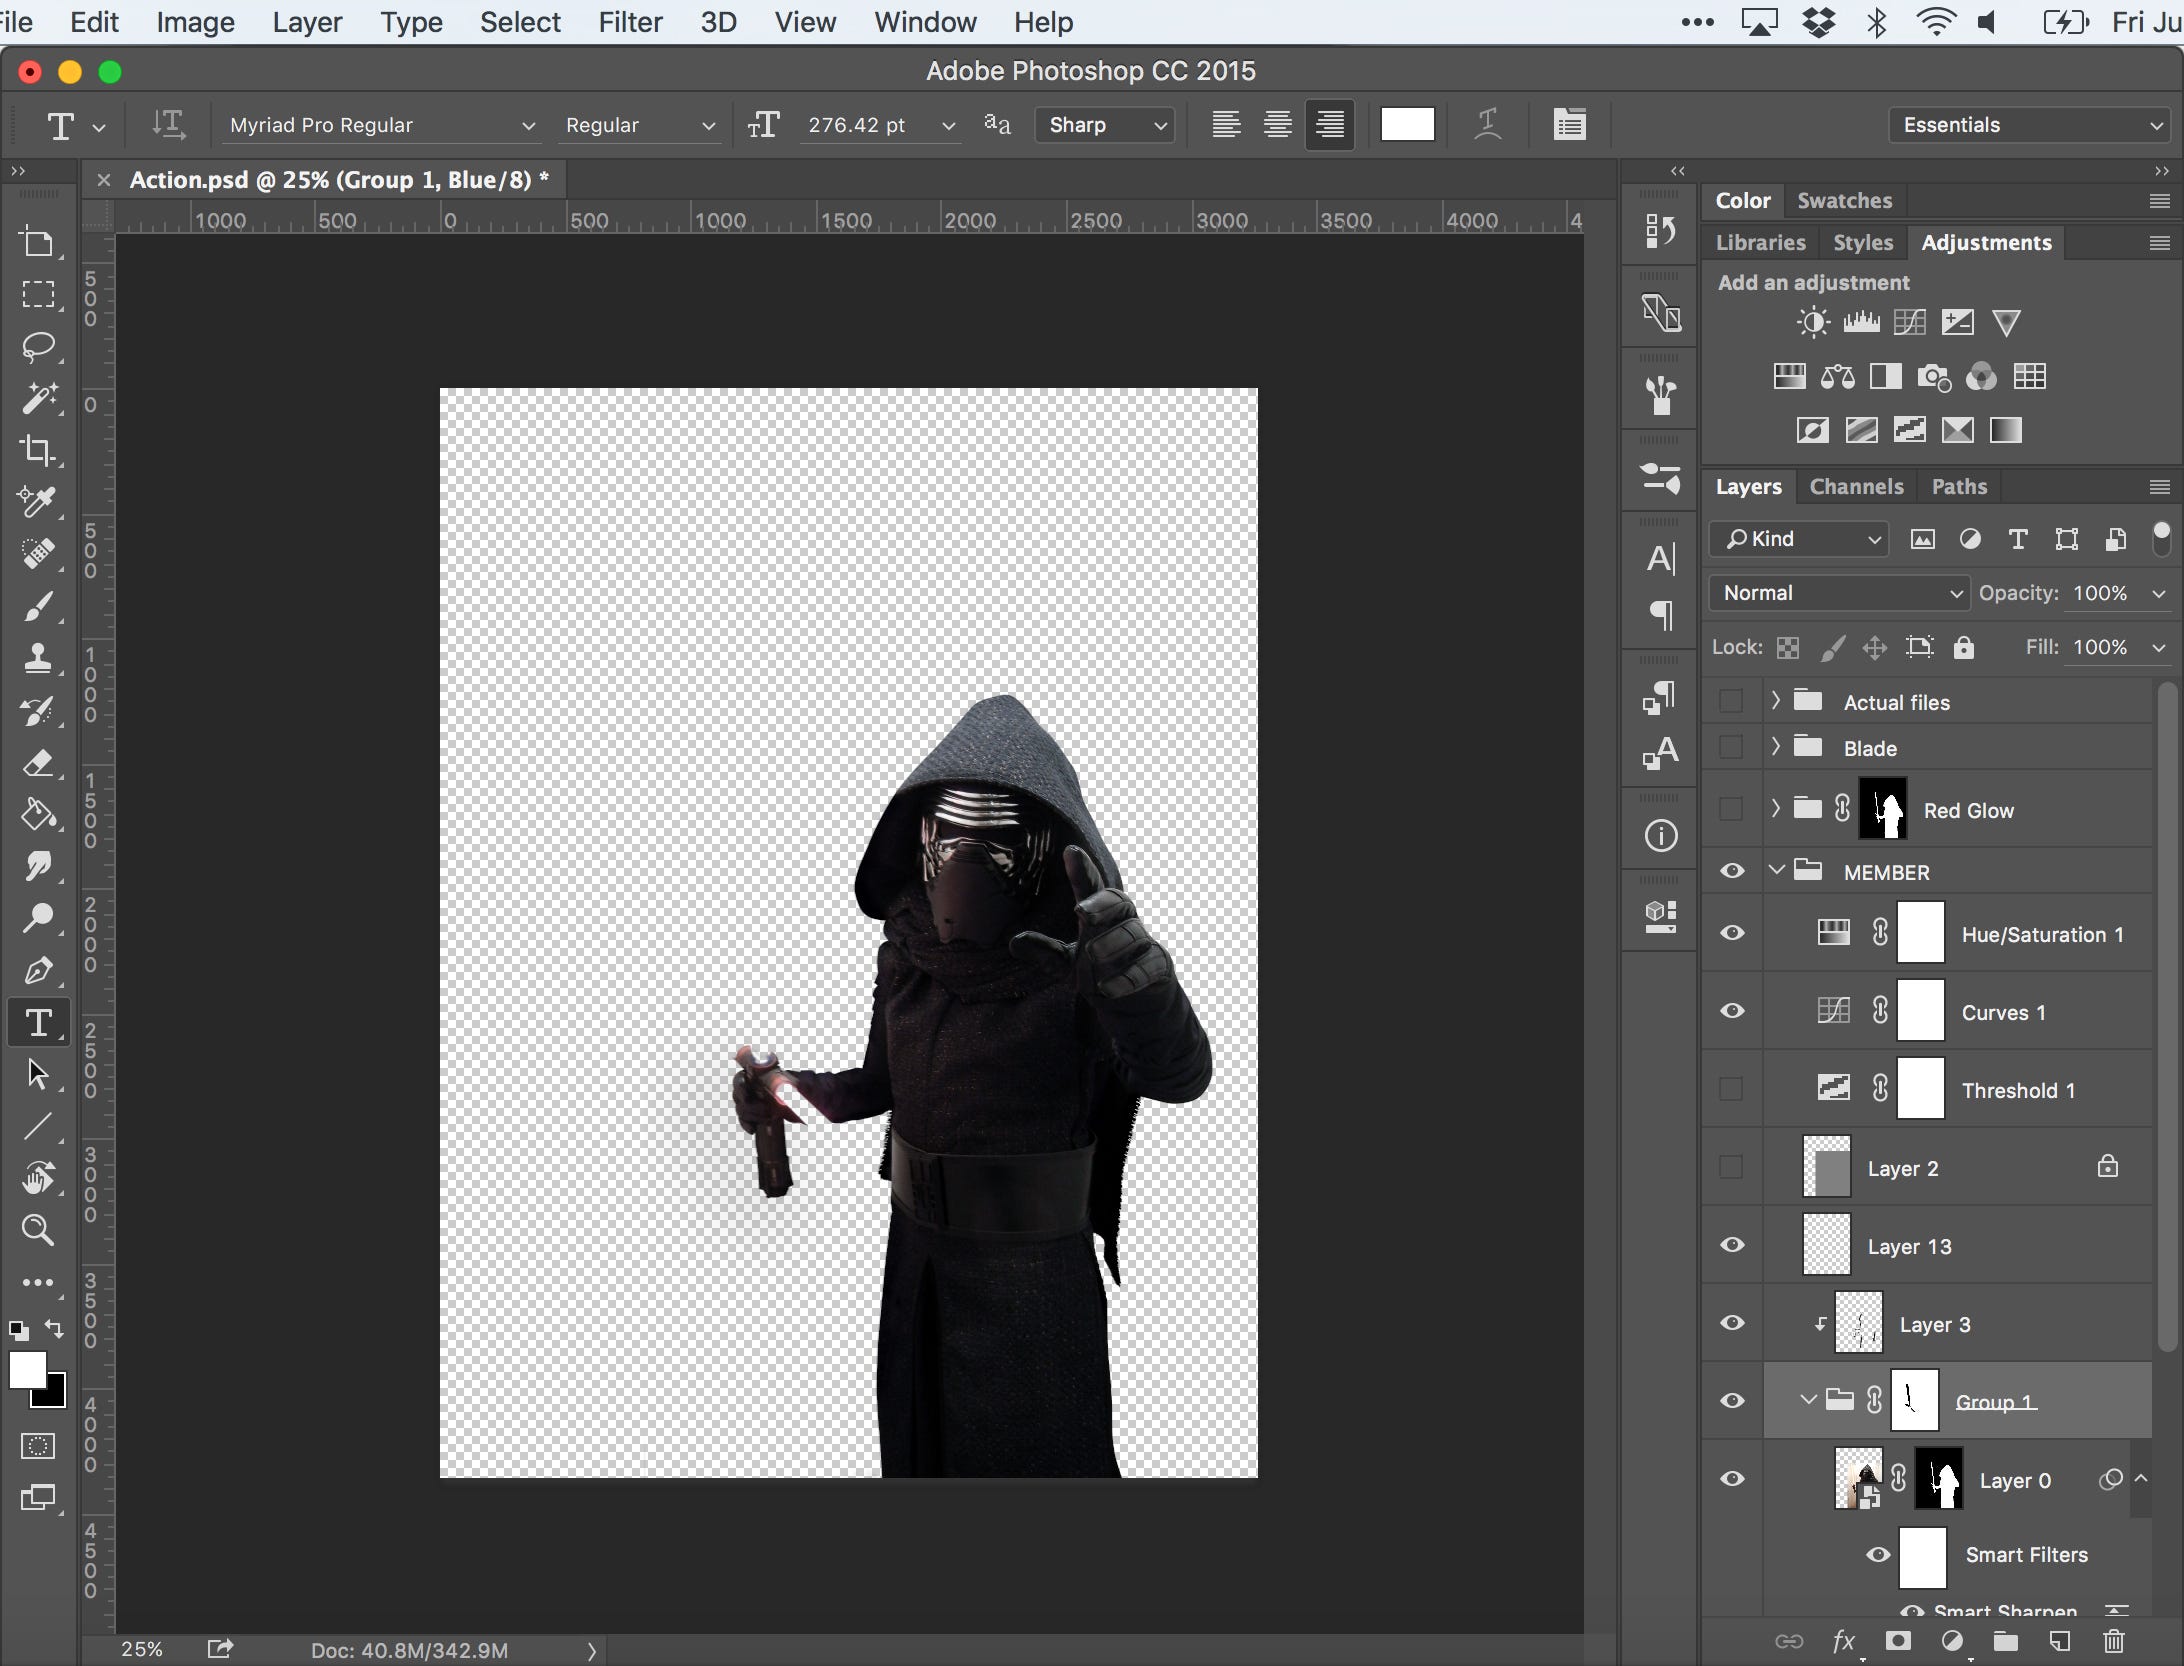Click the text color swatch
Image resolution: width=2184 pixels, height=1666 pixels.
click(1407, 125)
